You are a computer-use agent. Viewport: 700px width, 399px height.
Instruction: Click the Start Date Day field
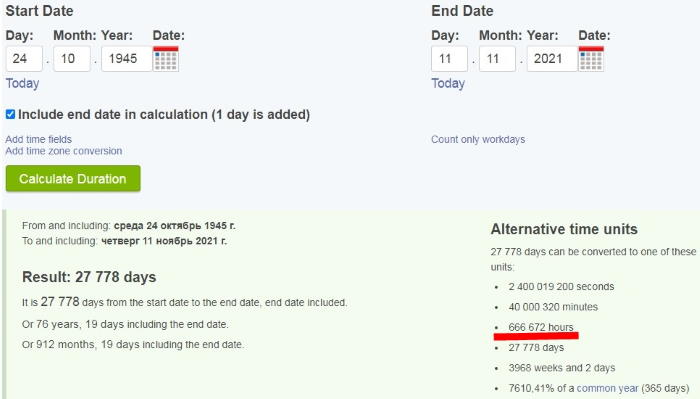(x=24, y=58)
